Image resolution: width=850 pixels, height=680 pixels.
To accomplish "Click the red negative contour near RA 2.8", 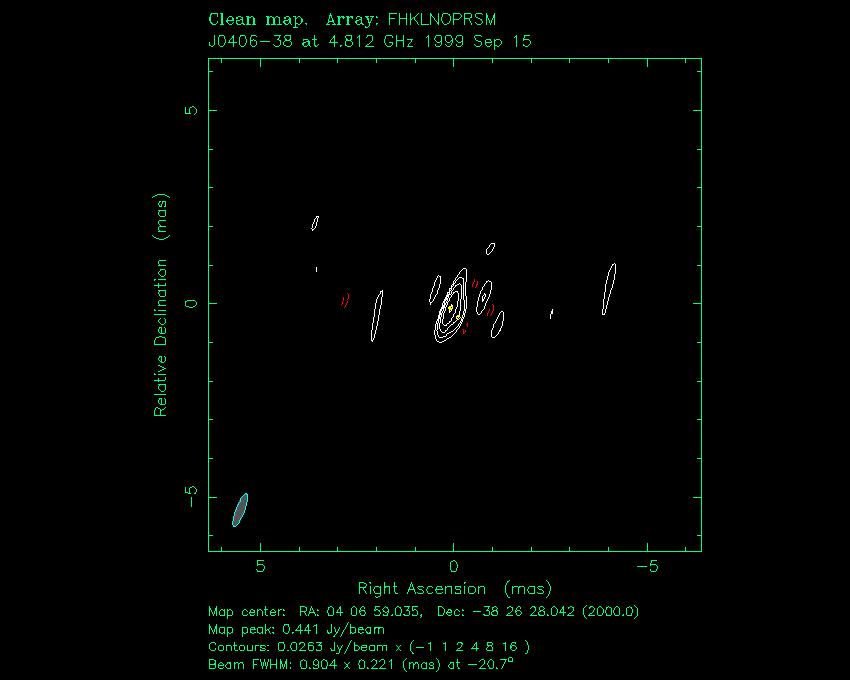I will point(345,300).
